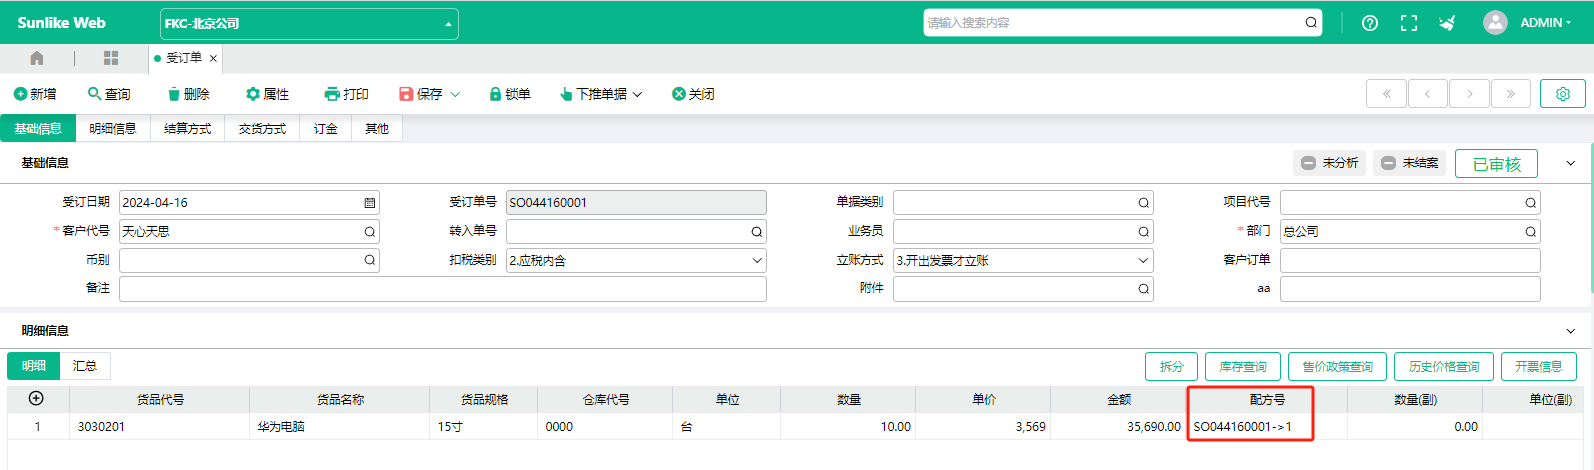Click the 打印 print icon
The height and width of the screenshot is (470, 1594).
click(x=332, y=94)
